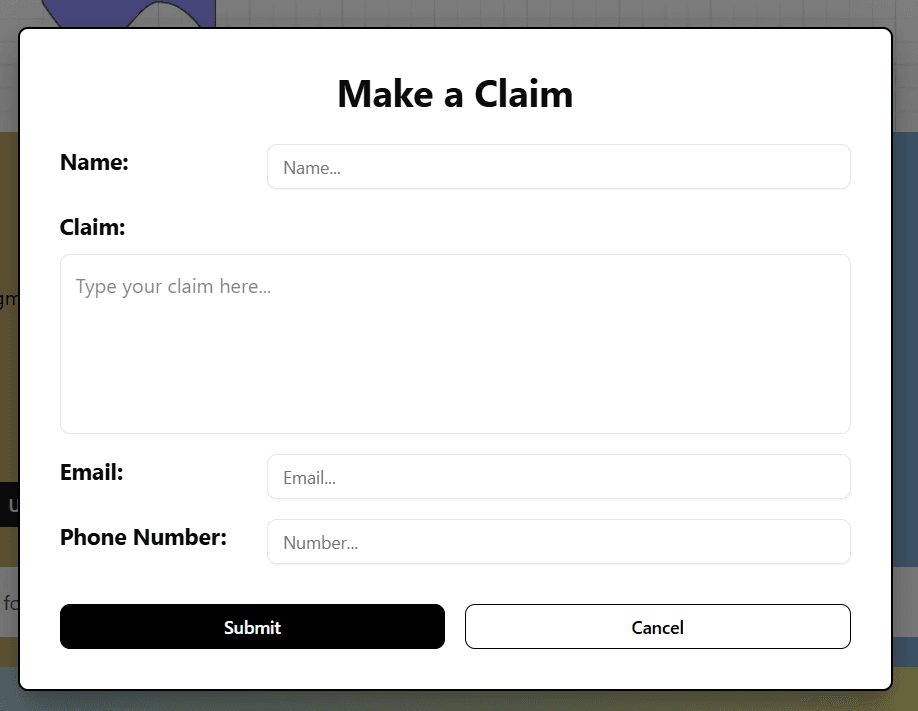This screenshot has height=711, width=918.
Task: Select the Phone Number input box
Action: (x=558, y=542)
